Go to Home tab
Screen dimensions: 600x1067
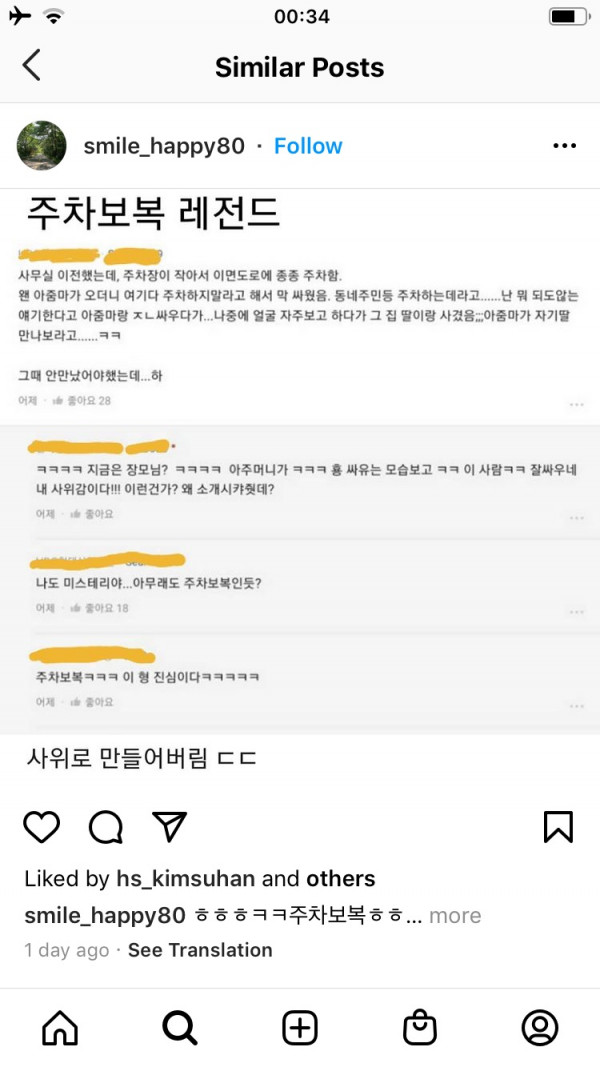[60, 1027]
